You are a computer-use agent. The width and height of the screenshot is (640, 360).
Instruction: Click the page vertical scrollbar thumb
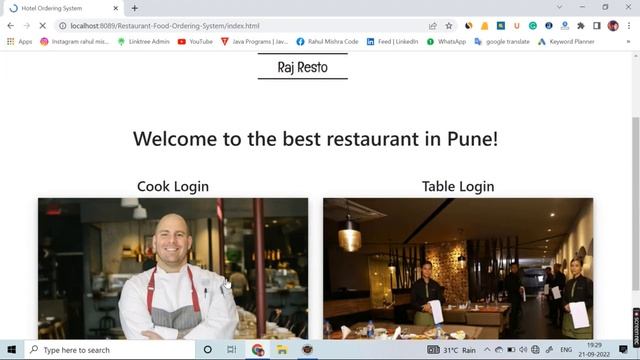(x=636, y=204)
